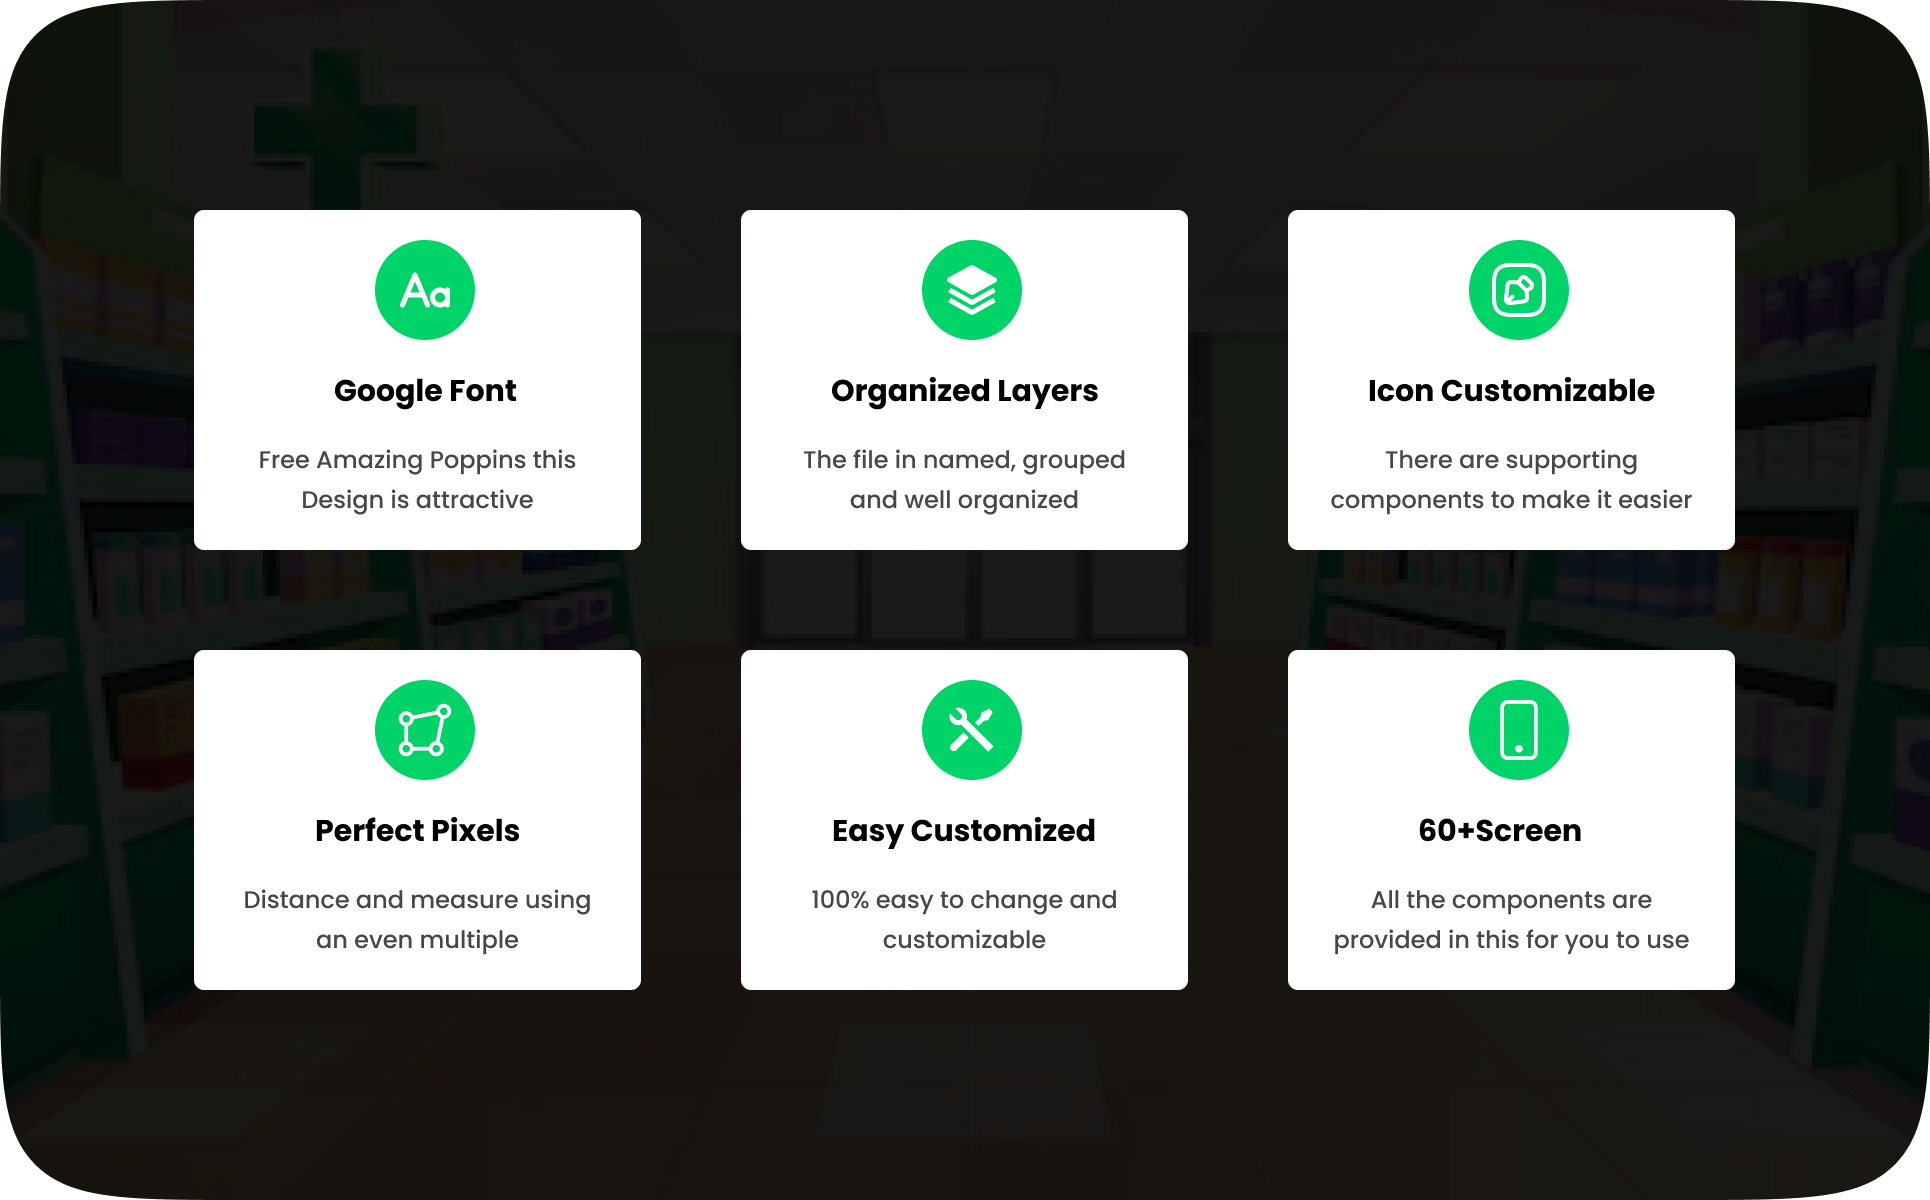Click the stacked layers icon

(x=971, y=290)
